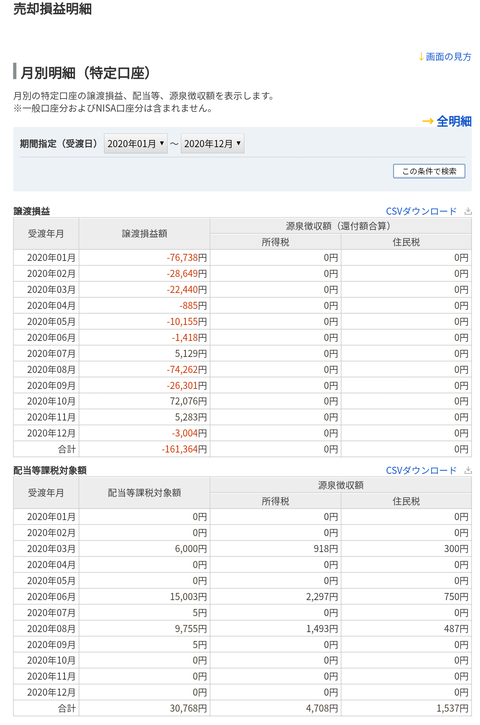Image resolution: width=480 pixels, height=725 pixels.
Task: Open the 画面の見方 help link
Action: pos(448,57)
